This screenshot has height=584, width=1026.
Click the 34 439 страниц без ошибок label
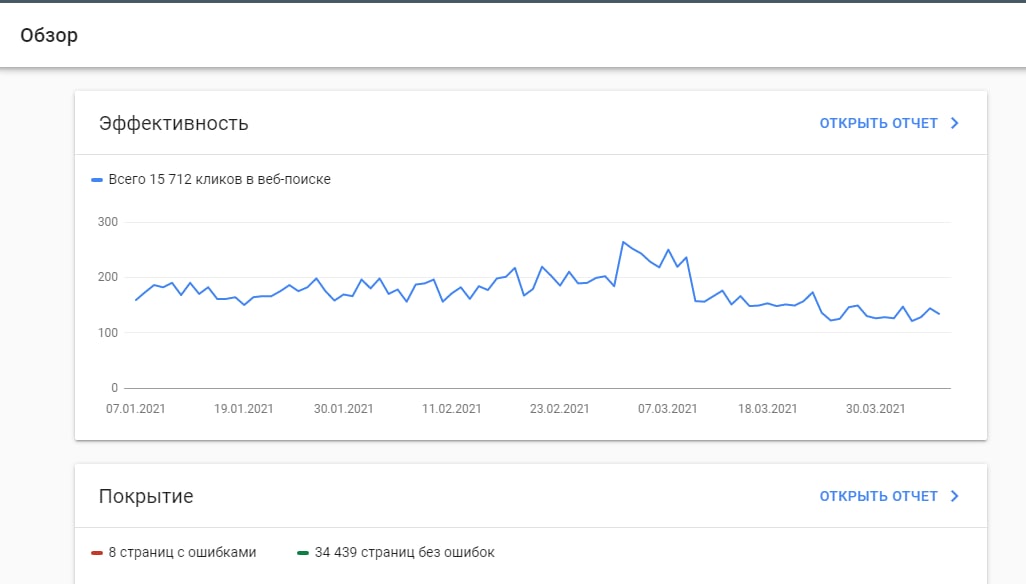click(x=404, y=552)
